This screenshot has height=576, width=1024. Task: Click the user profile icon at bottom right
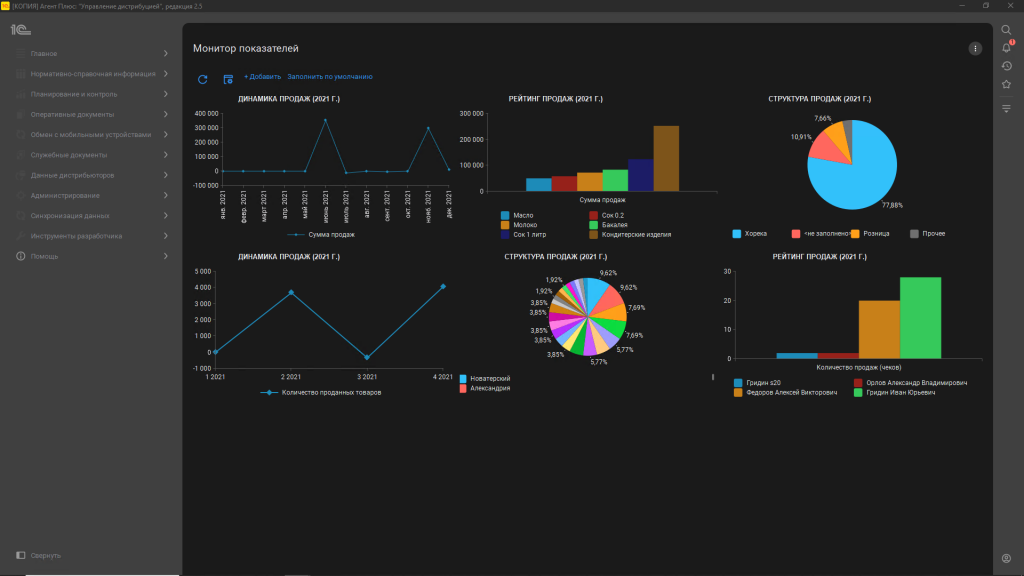(x=1006, y=557)
